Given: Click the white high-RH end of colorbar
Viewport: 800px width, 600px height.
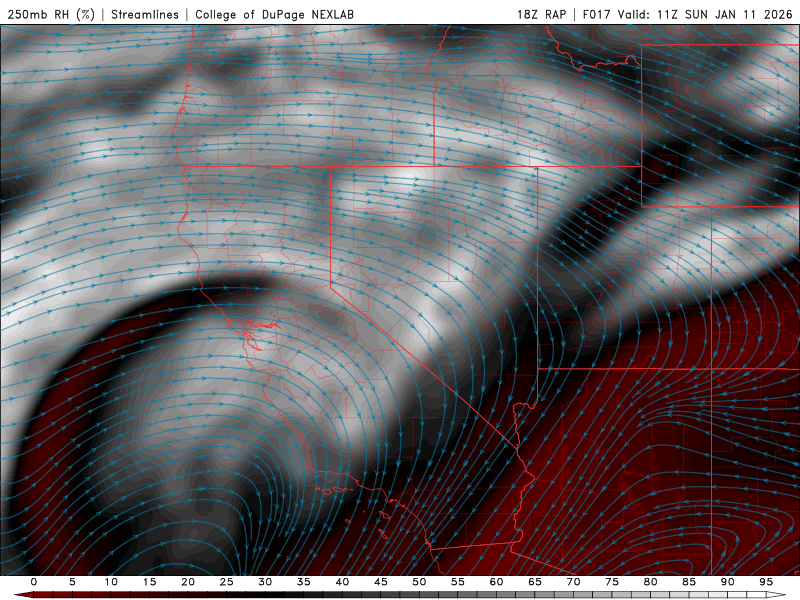Looking at the screenshot, I should 778,595.
